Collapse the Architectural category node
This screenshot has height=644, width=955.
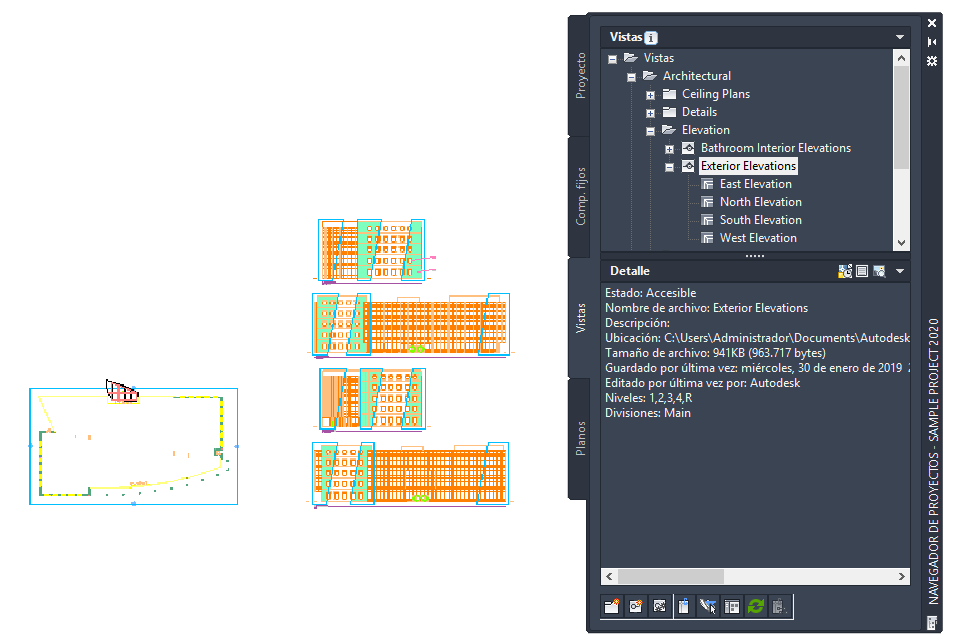click(x=632, y=77)
